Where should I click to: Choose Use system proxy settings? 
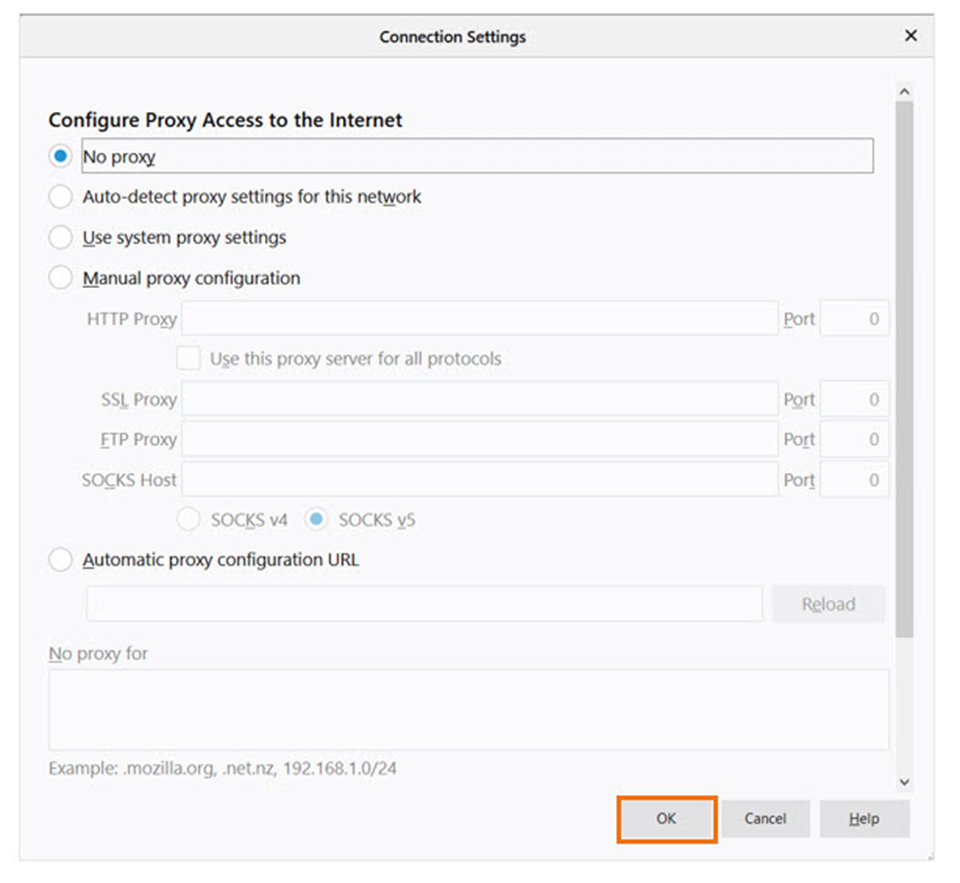pyautogui.click(x=60, y=237)
